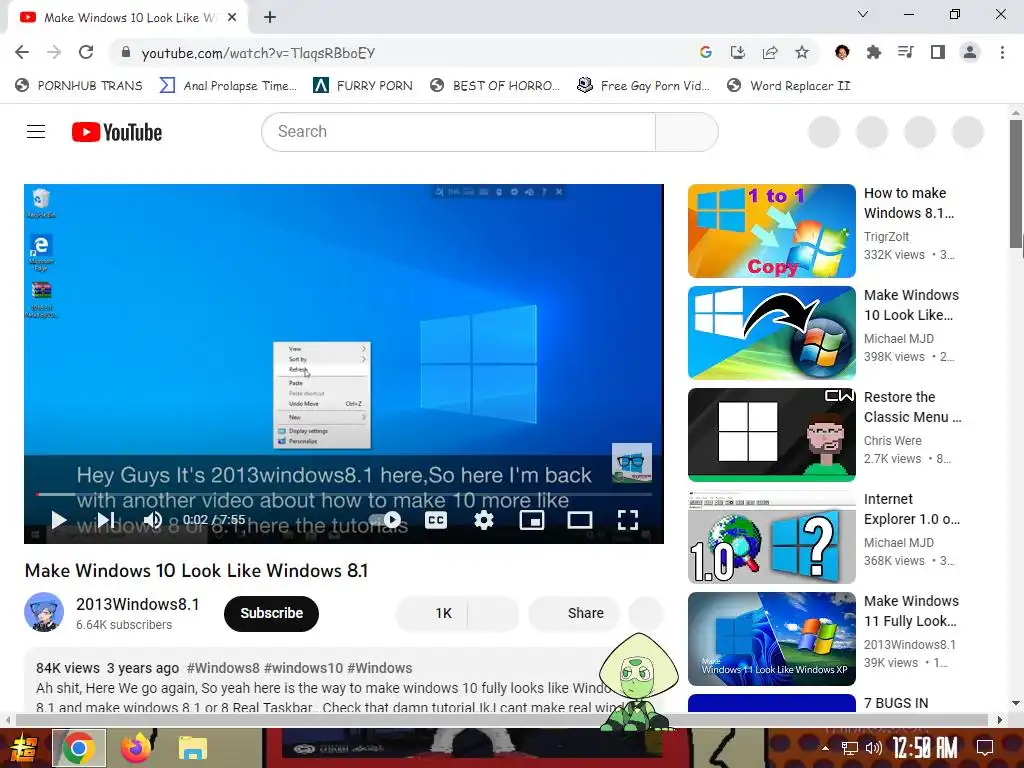Open the YouTube hamburger guide menu
1024x768 pixels.
click(36, 132)
